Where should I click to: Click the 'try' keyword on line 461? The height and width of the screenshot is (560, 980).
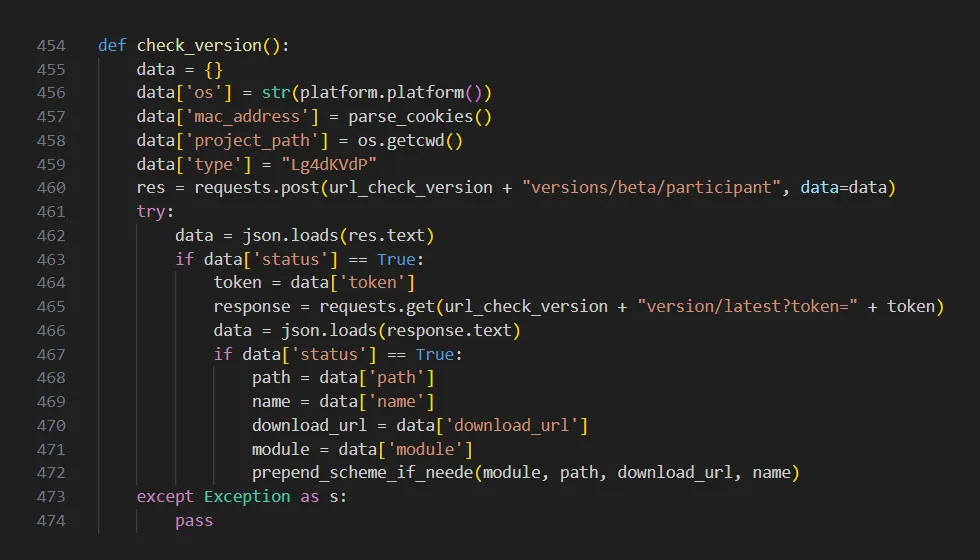(151, 212)
